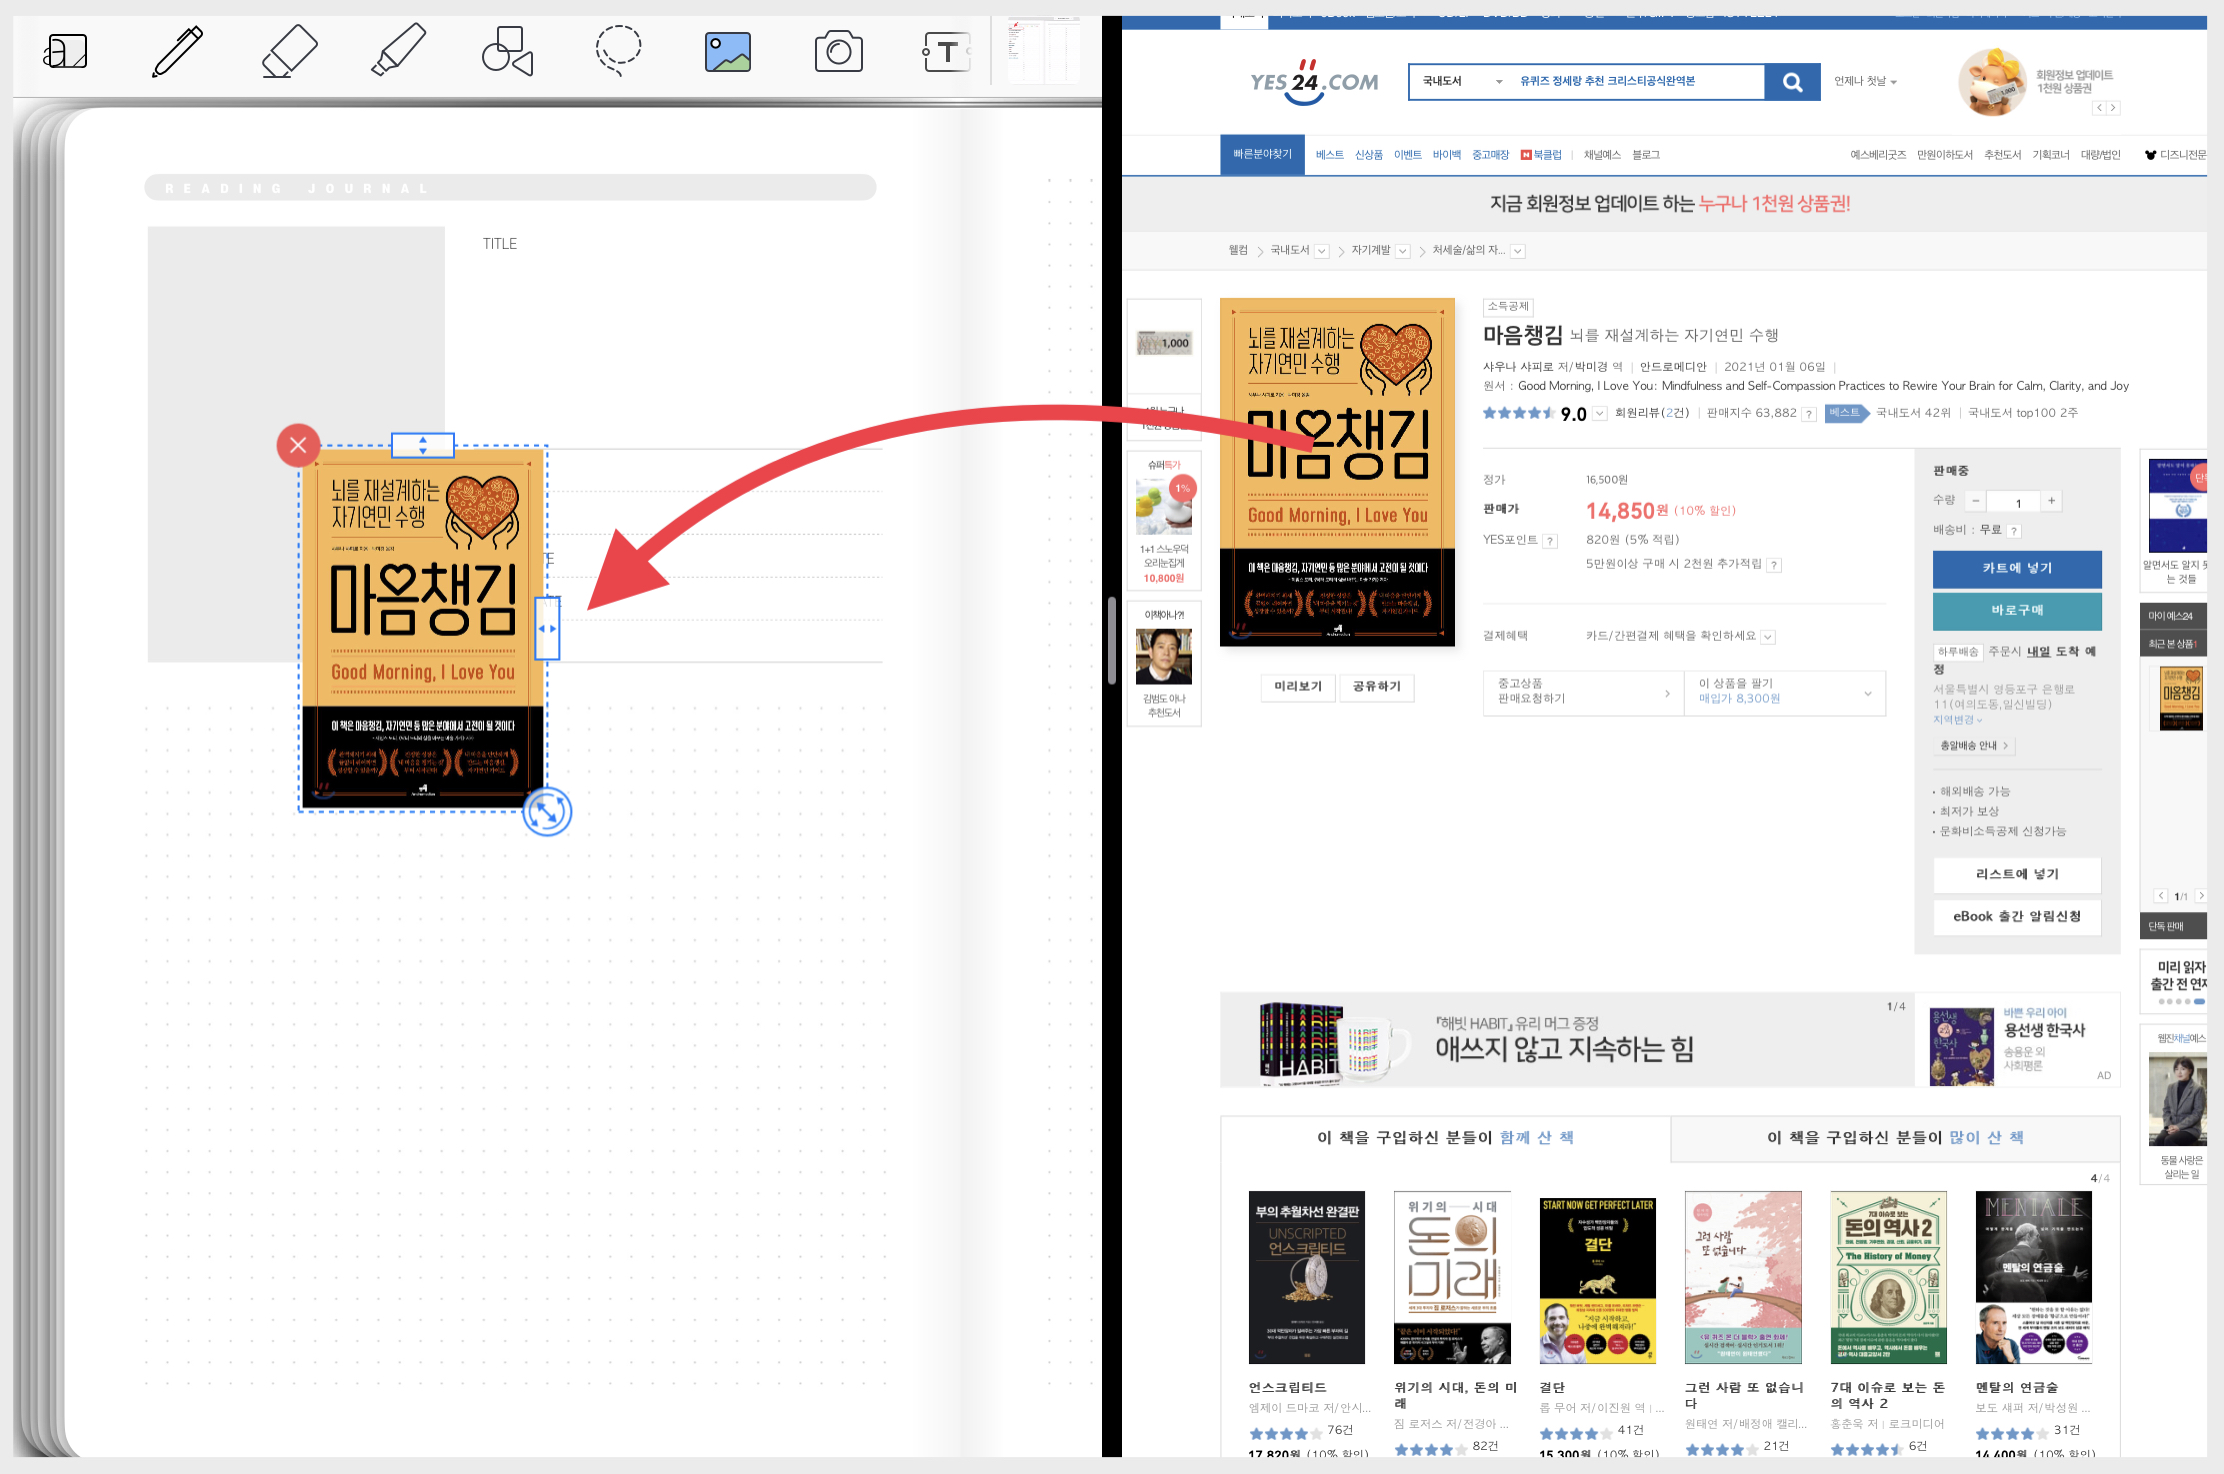Increase quantity with plus stepper
The height and width of the screenshot is (1474, 2224).
(x=2051, y=501)
